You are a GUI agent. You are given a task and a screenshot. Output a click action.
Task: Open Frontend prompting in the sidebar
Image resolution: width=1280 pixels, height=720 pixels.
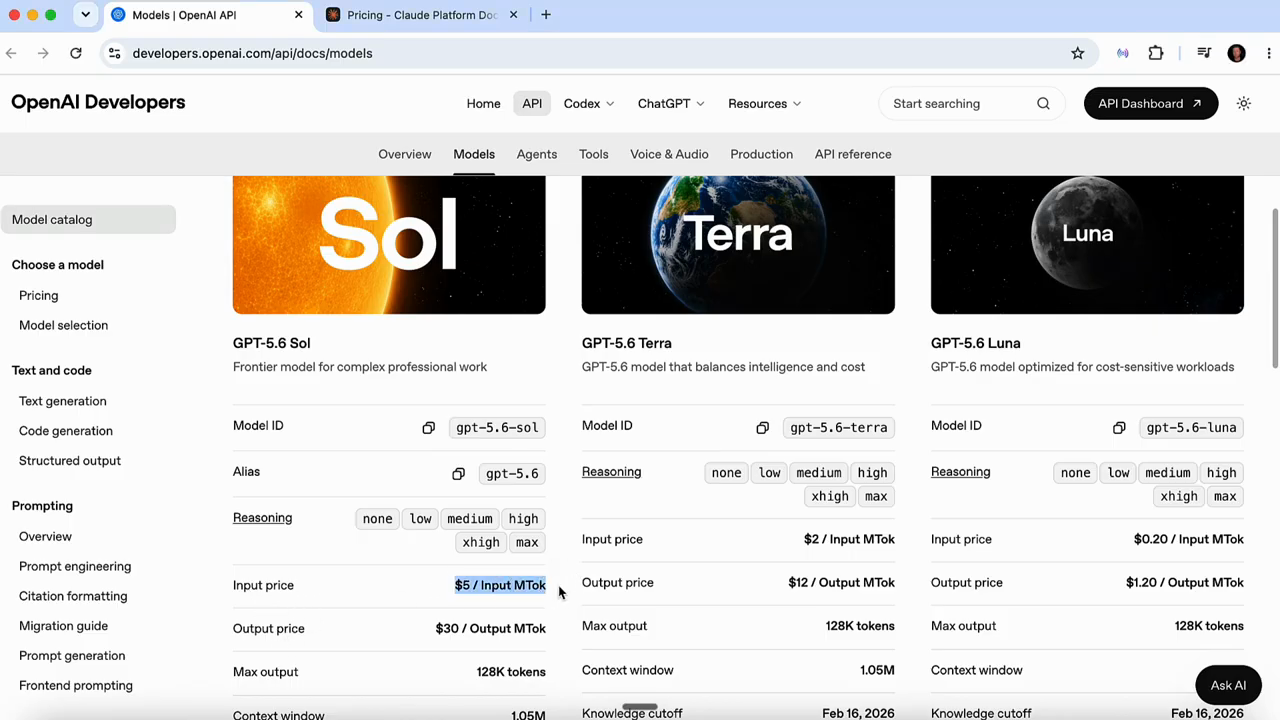click(76, 686)
